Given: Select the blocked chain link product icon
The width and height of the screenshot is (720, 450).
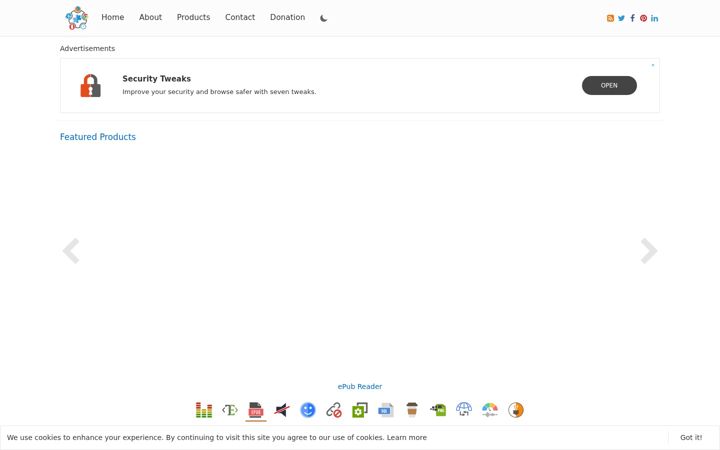Looking at the screenshot, I should pos(334,410).
